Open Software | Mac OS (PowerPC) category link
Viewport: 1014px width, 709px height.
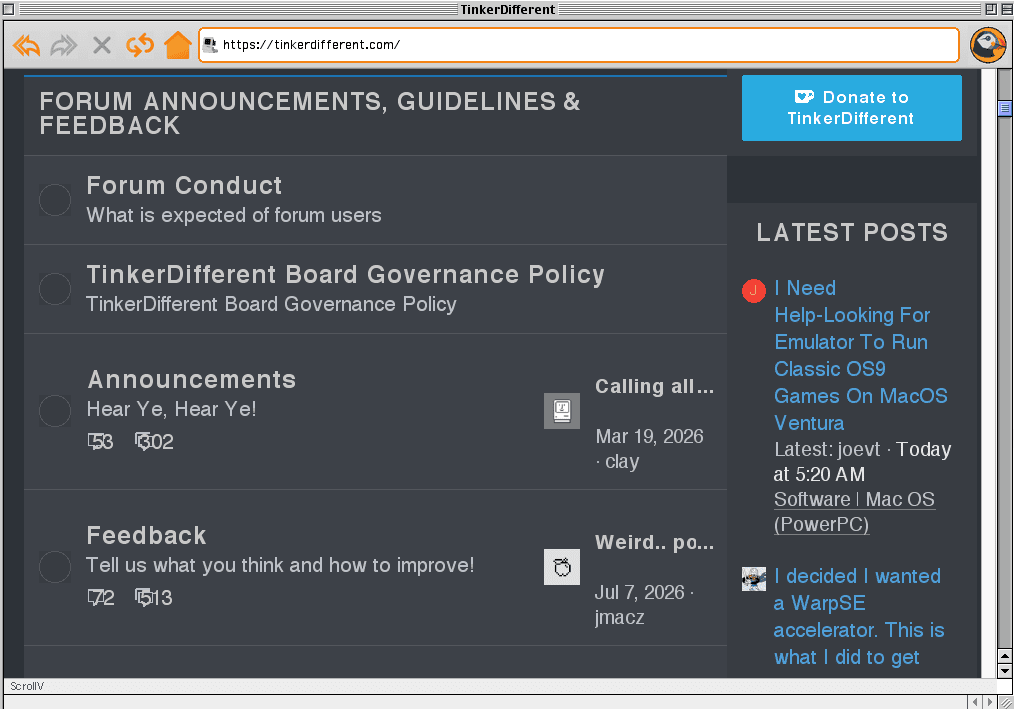(854, 512)
